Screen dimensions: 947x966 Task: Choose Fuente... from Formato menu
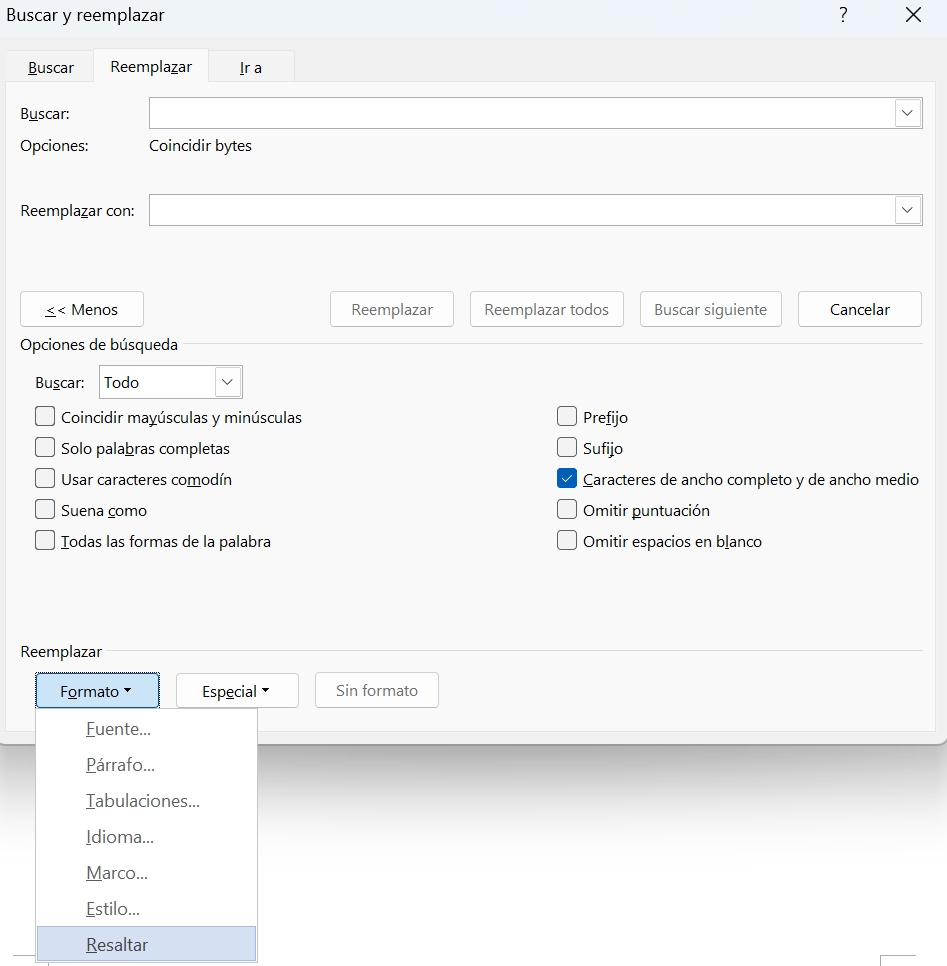(147, 729)
